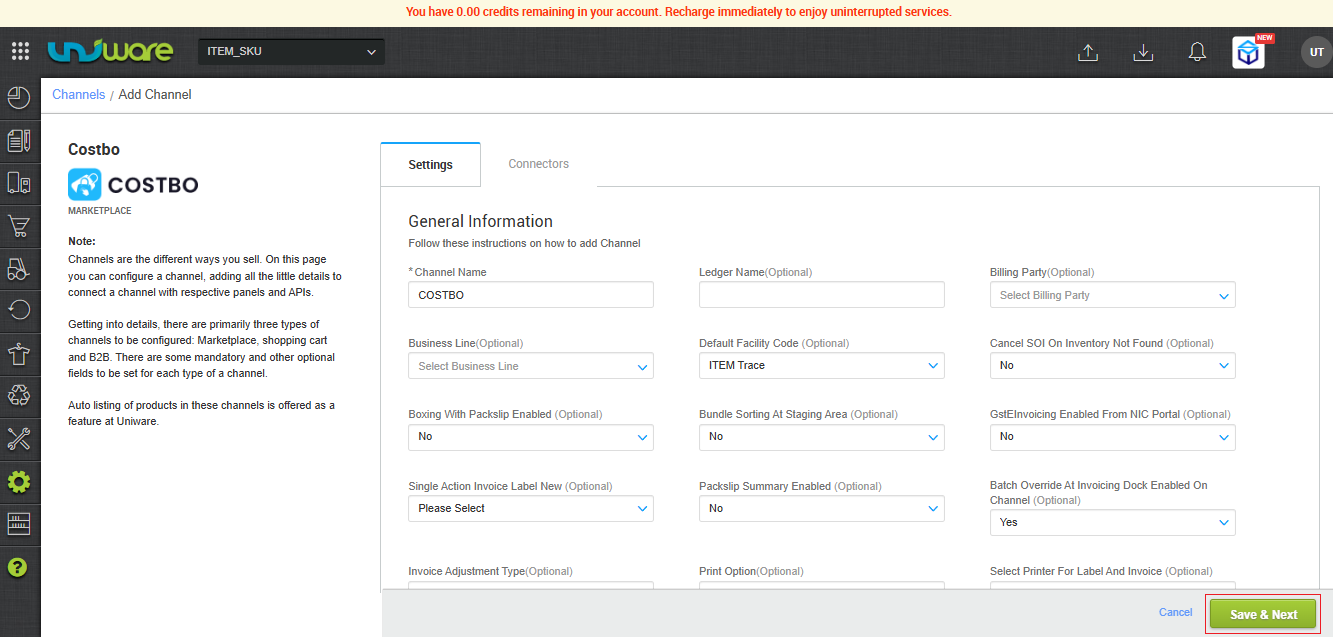Click the help question mark icon
The width and height of the screenshot is (1333, 637).
[x=18, y=567]
